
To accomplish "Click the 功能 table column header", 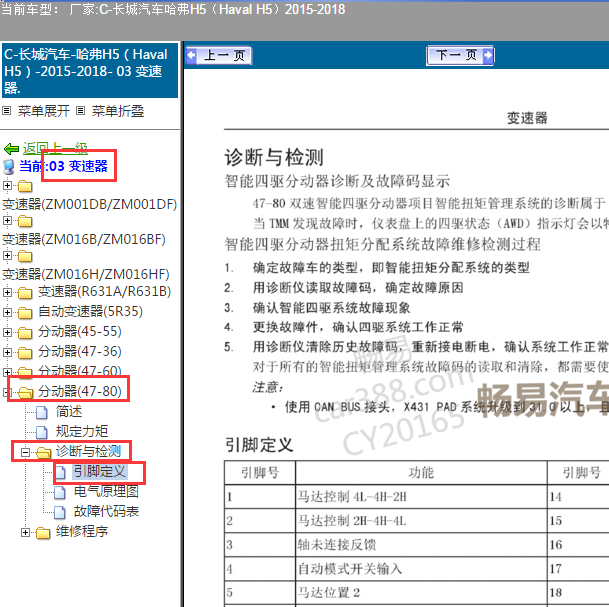I will click(421, 473).
